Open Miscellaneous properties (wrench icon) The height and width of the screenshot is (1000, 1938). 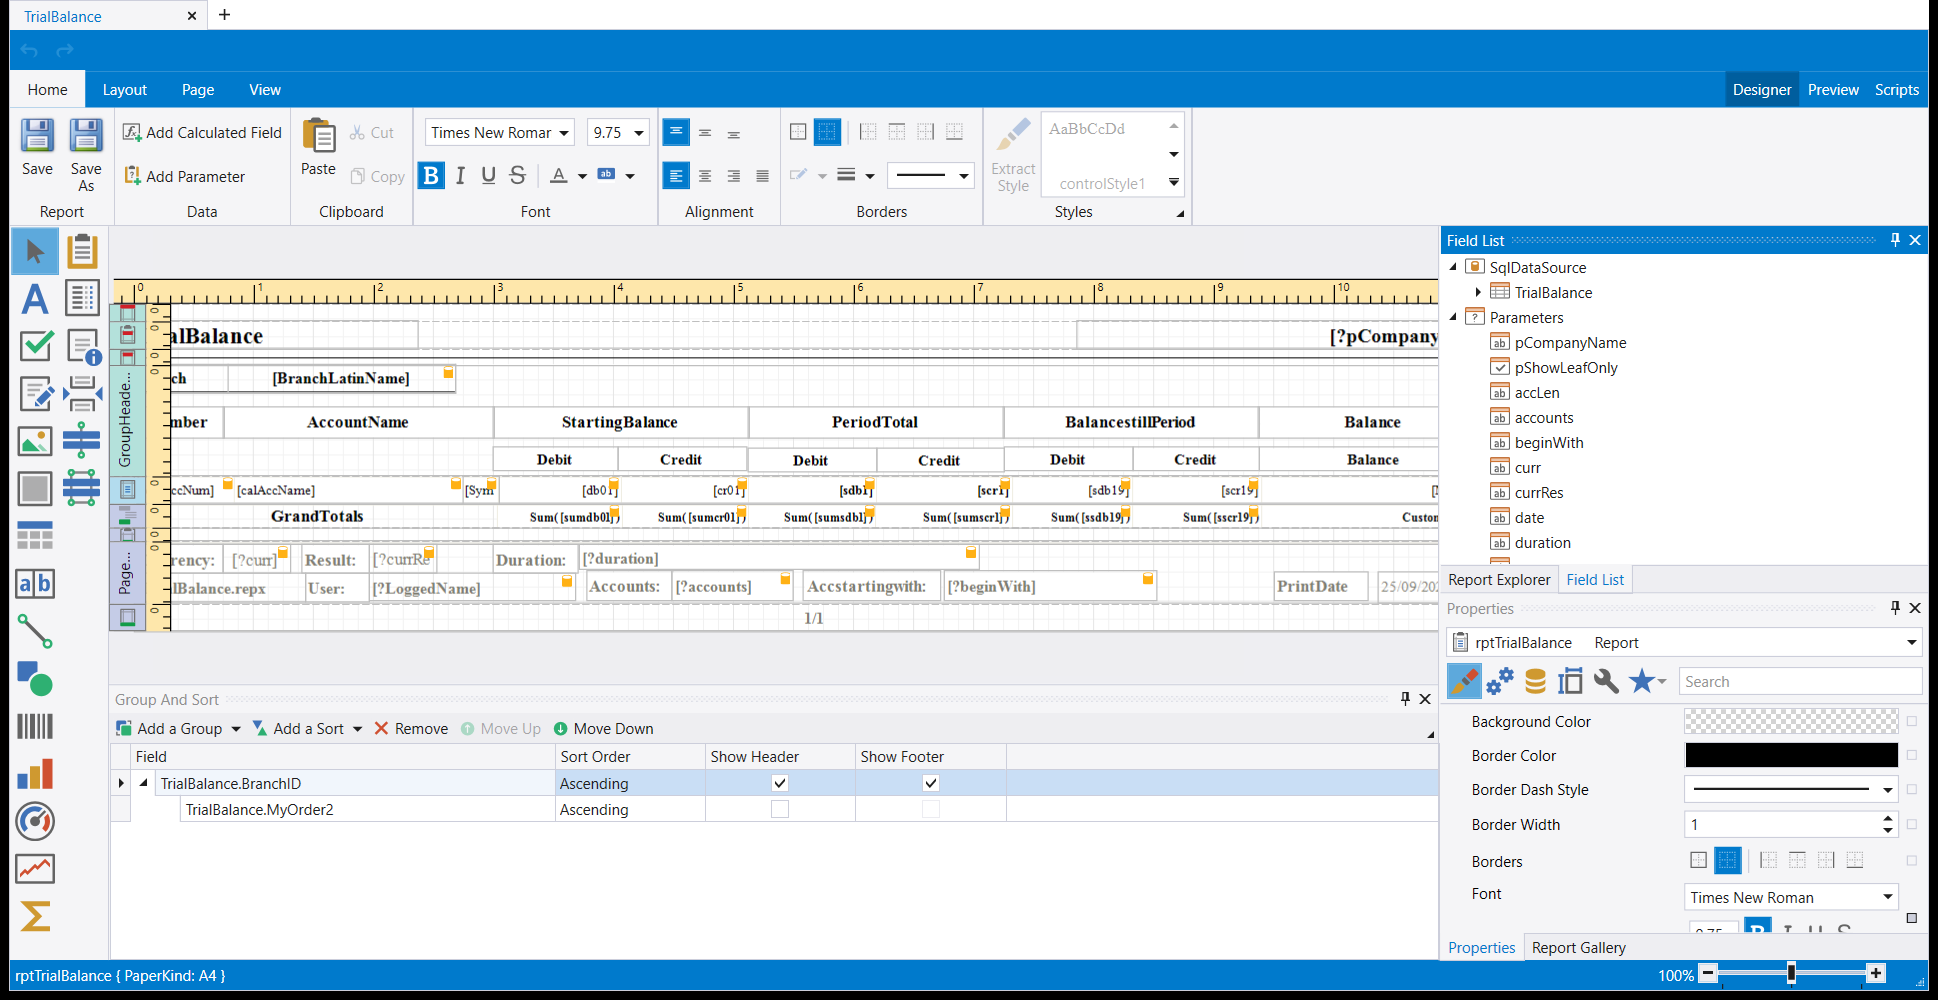click(1606, 681)
